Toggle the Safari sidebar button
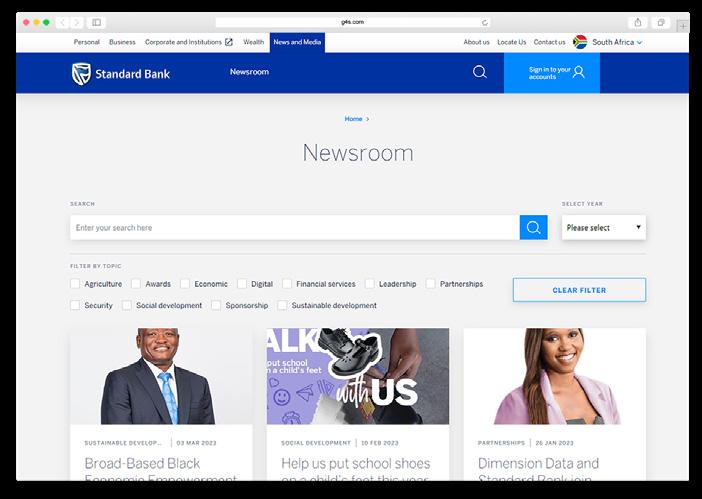This screenshot has width=702, height=499. pos(96,22)
